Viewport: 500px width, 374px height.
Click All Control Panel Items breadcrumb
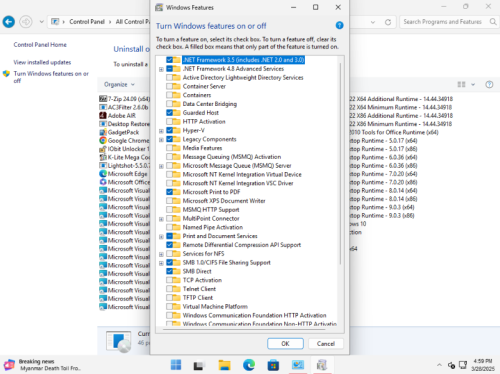[x=132, y=22]
